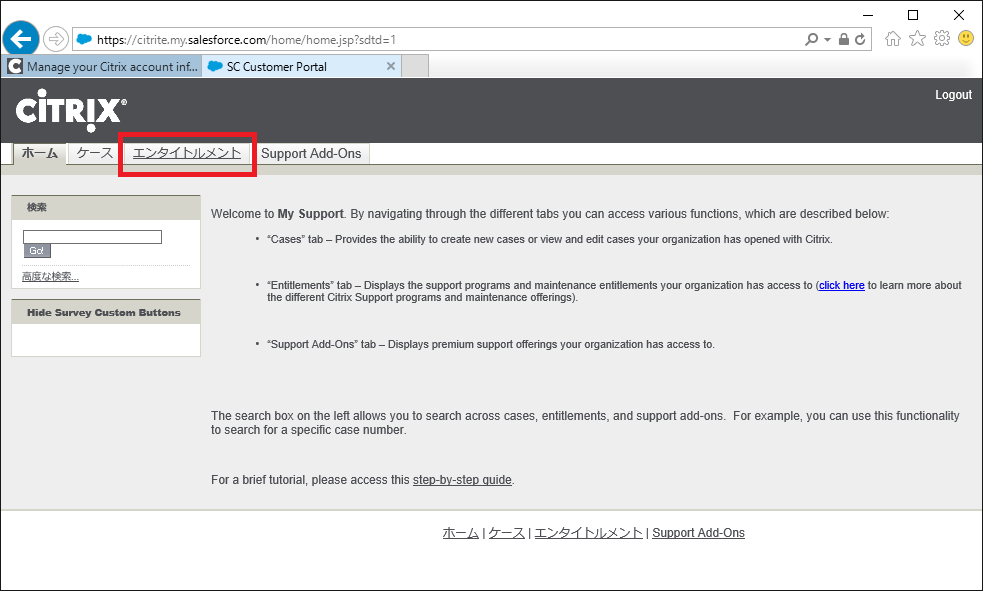Open the step-by-step guide link
Viewport: 983px width, 591px height.
point(462,480)
